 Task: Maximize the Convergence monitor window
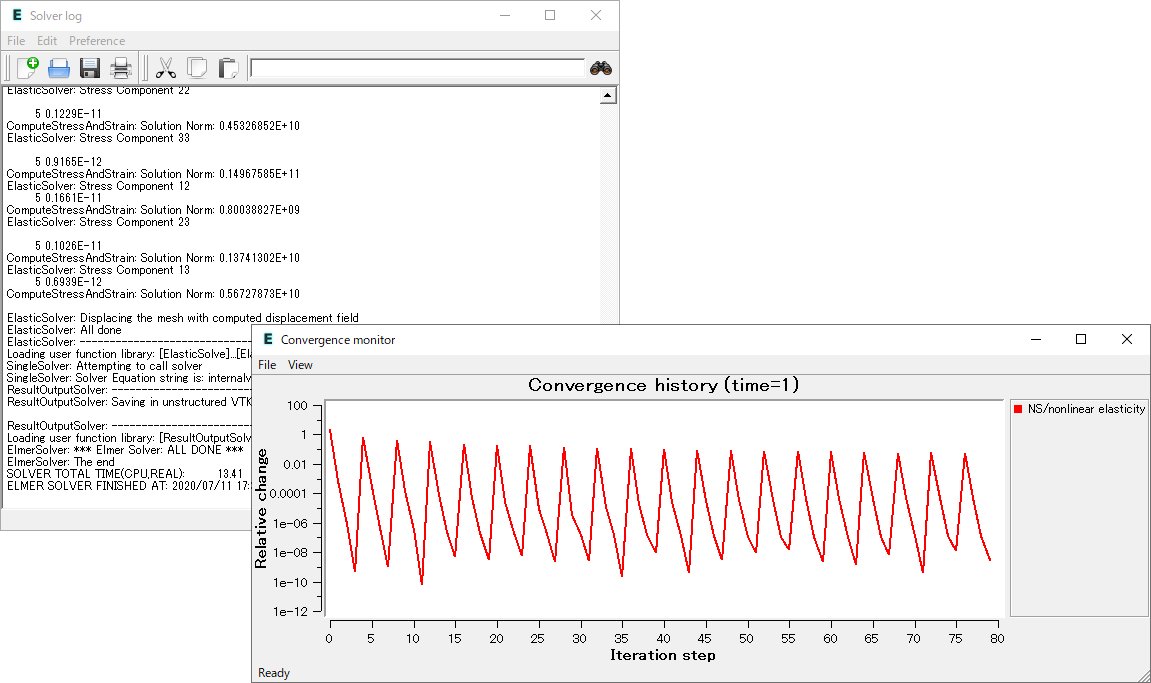pyautogui.click(x=1081, y=339)
